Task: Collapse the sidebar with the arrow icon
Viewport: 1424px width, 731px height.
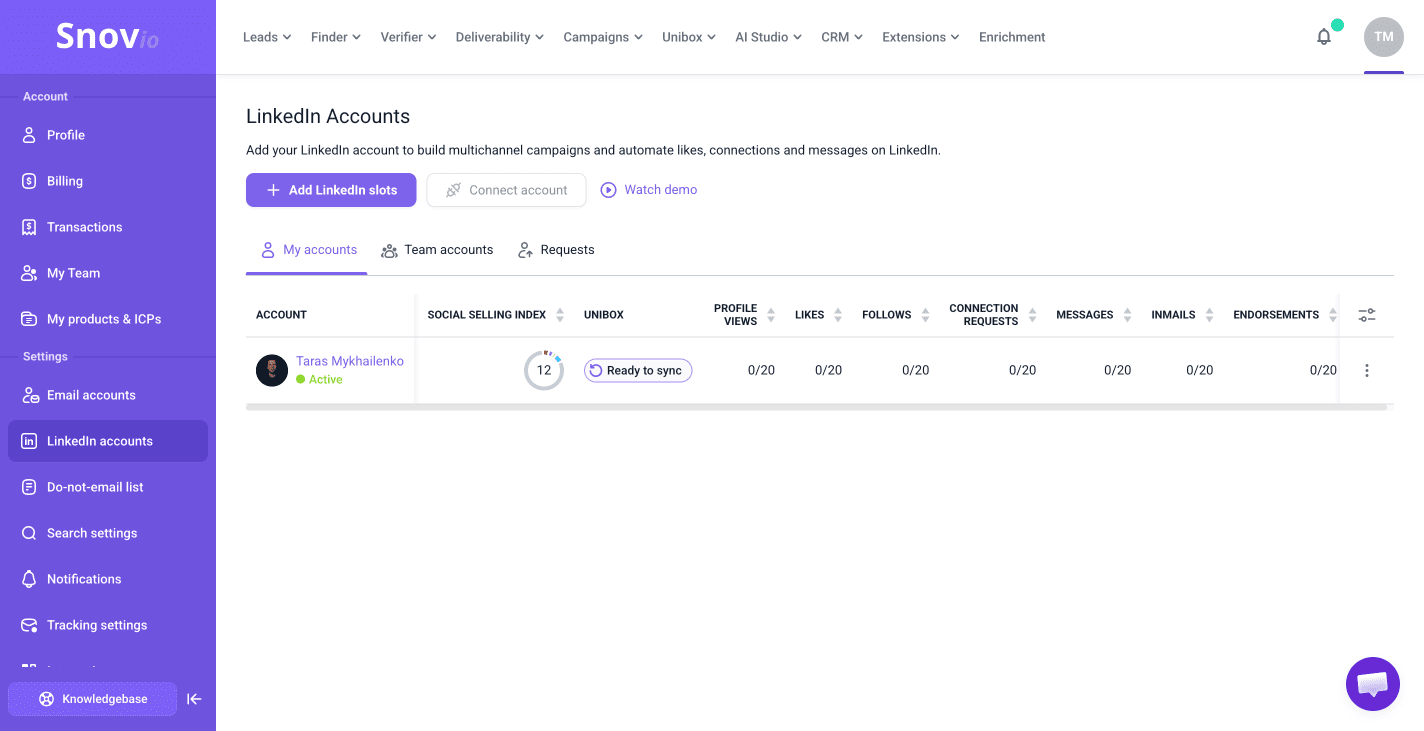Action: (194, 699)
